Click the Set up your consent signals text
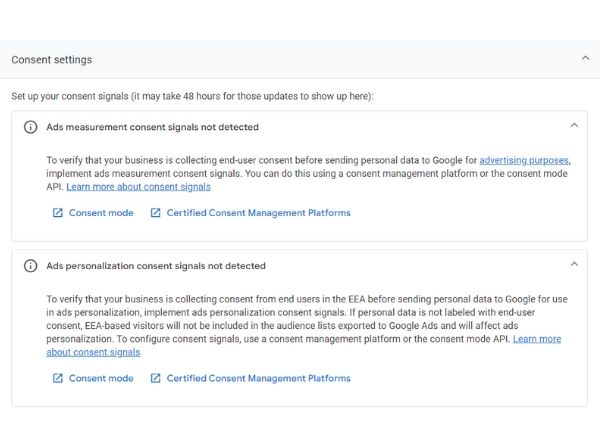 point(192,96)
